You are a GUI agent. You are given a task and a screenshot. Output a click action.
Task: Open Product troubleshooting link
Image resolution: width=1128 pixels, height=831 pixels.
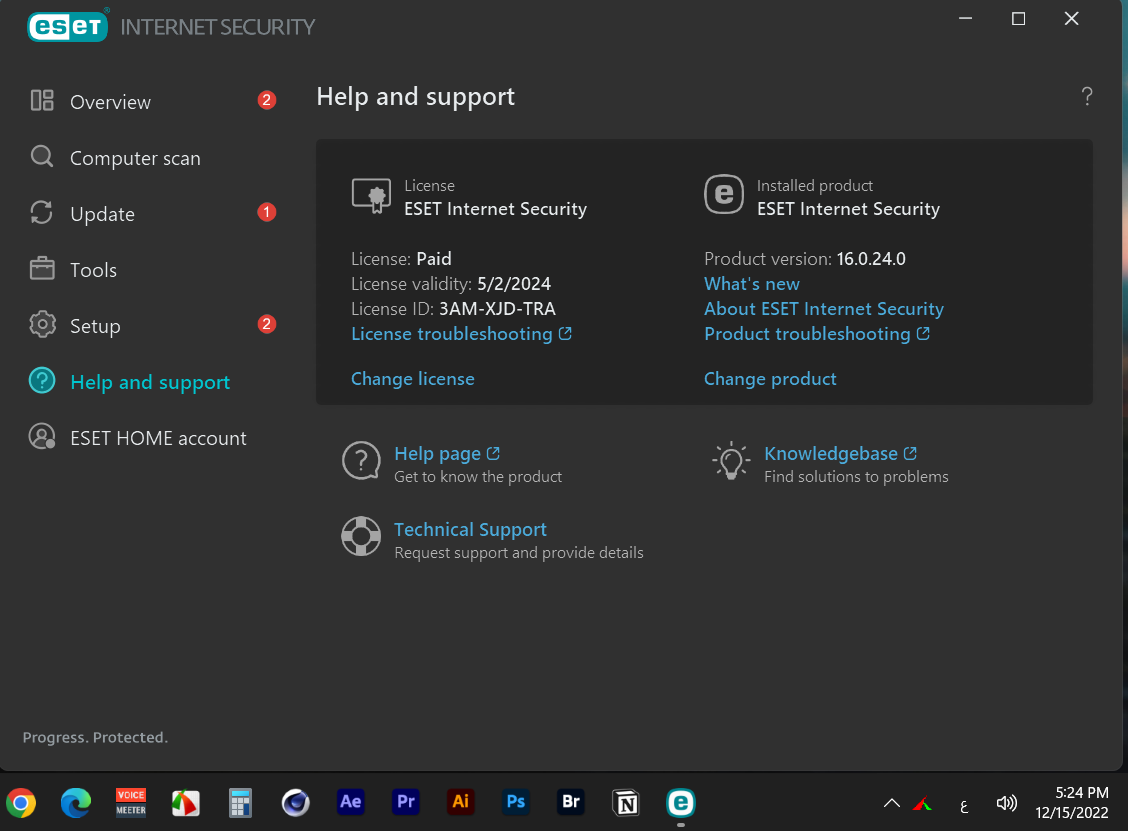click(x=817, y=334)
